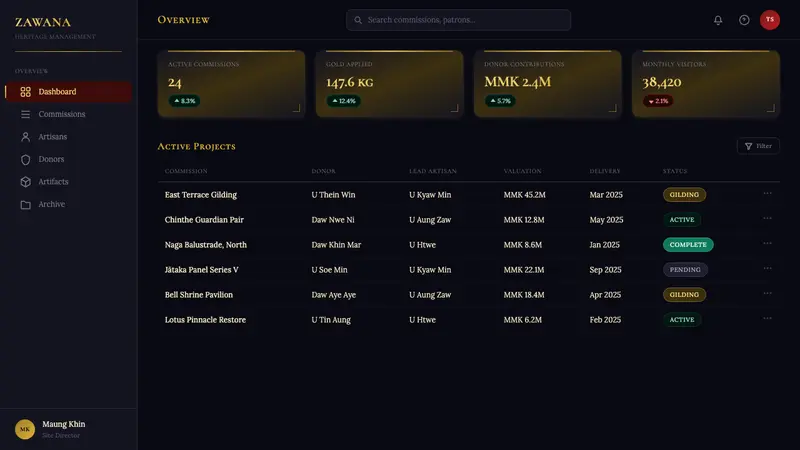Screen dimensions: 800x450
Task: Sort by the Delivery column header
Action: (605, 171)
